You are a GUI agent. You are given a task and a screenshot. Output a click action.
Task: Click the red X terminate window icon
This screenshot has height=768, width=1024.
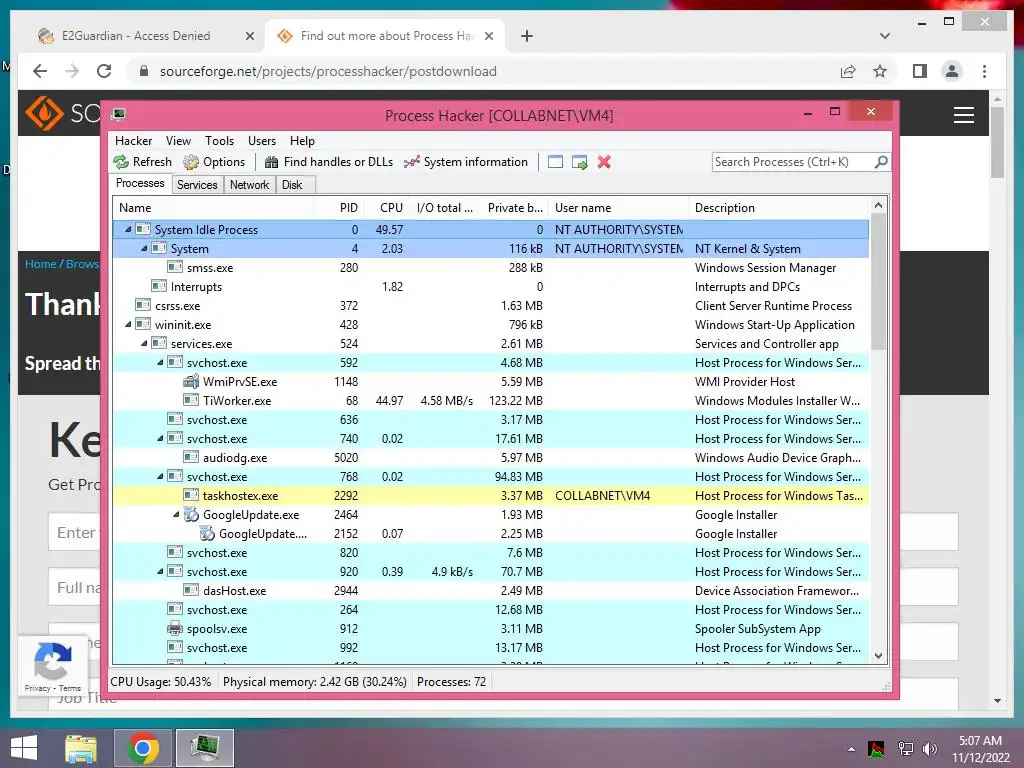coord(604,162)
